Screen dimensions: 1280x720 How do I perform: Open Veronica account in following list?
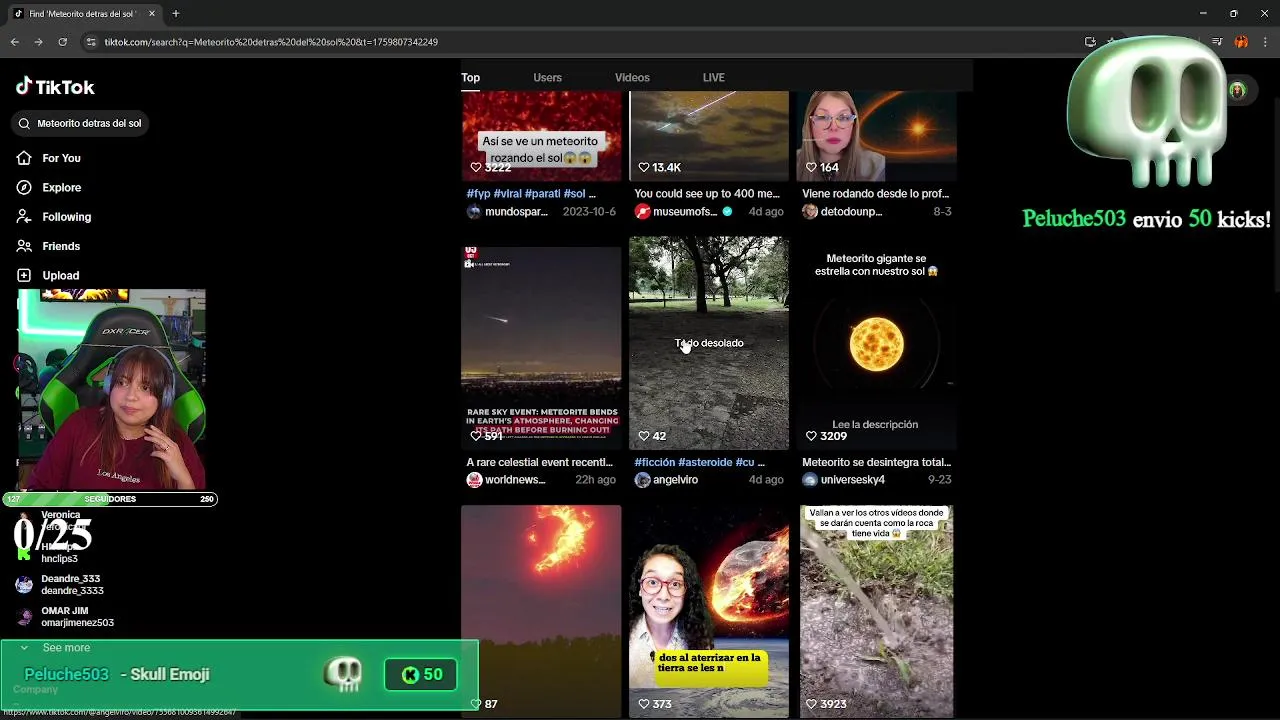[60, 520]
